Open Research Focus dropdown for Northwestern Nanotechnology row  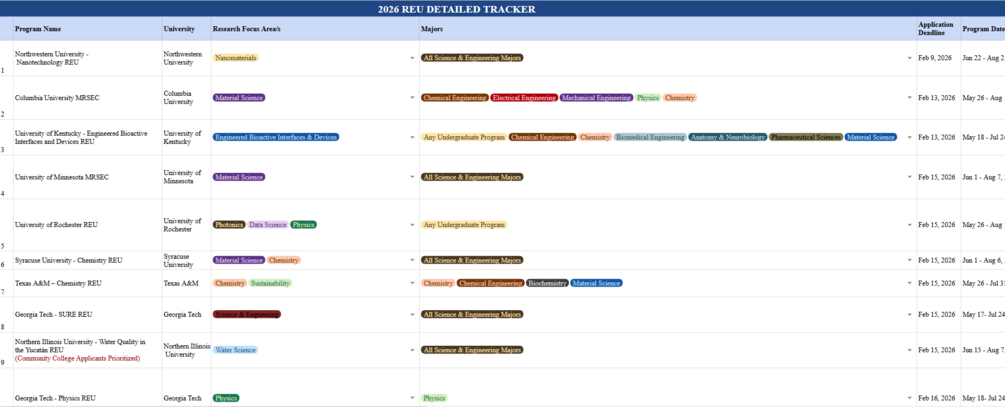pyautogui.click(x=412, y=58)
